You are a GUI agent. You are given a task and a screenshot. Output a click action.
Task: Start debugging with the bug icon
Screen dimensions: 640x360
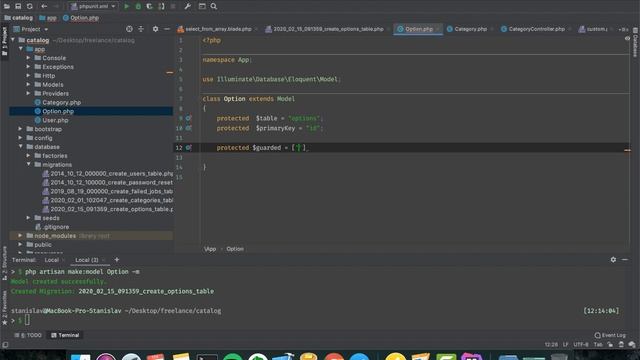tap(138, 6)
